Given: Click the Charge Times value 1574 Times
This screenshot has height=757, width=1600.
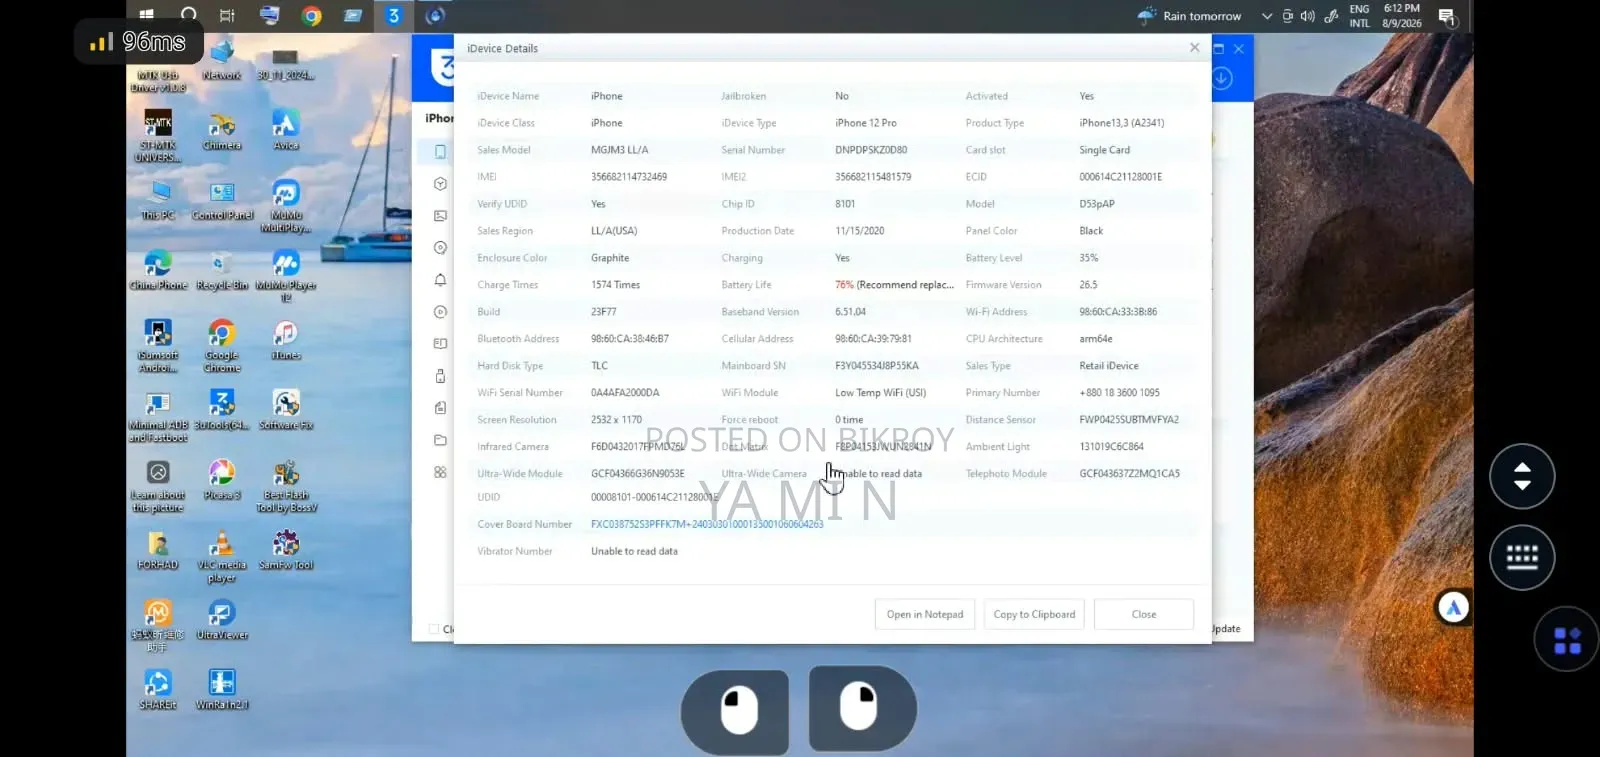Looking at the screenshot, I should 616,285.
